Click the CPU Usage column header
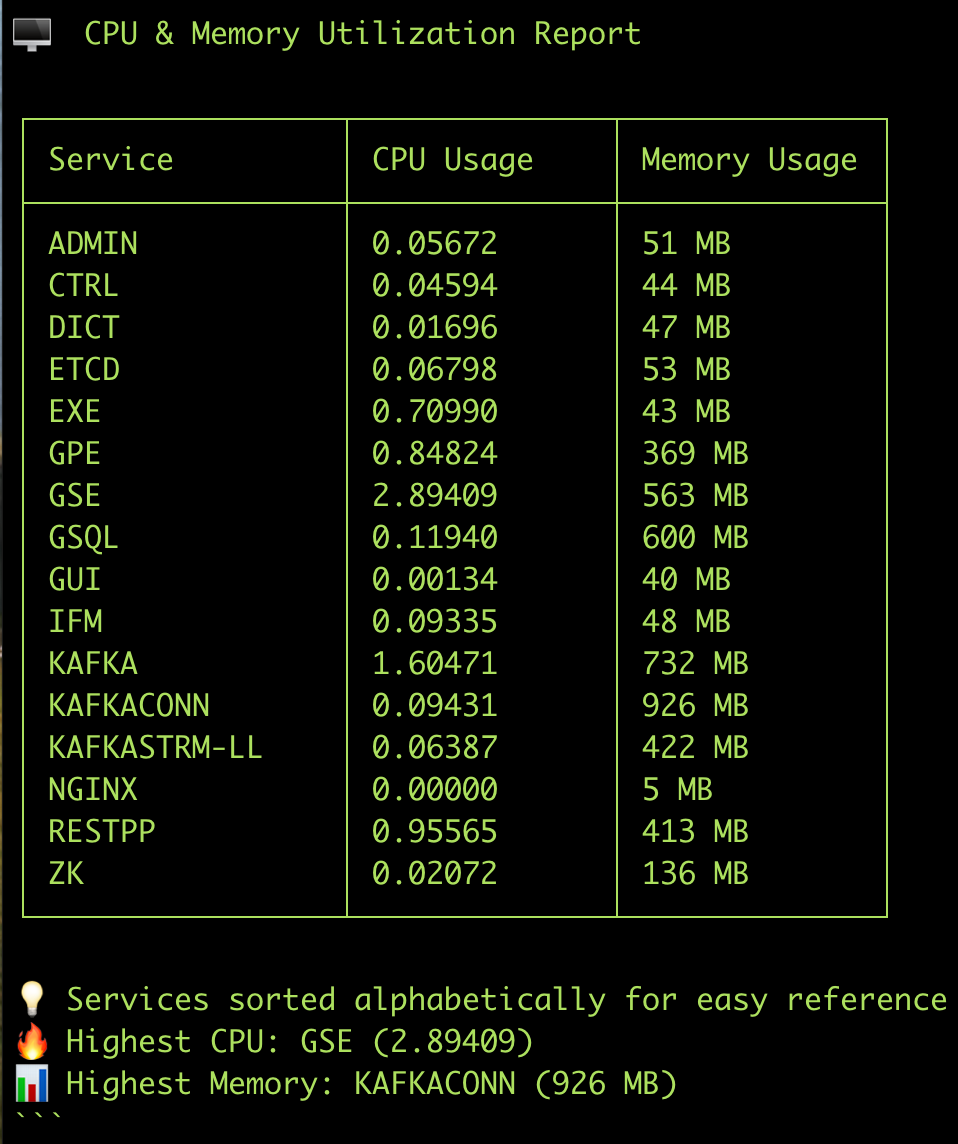958x1144 pixels. pyautogui.click(x=452, y=160)
